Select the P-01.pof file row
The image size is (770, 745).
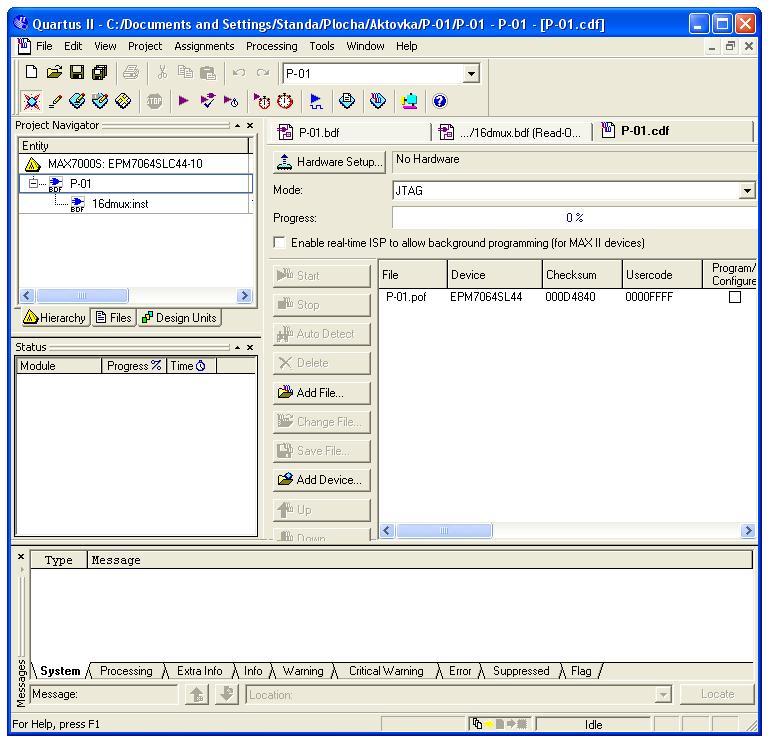pyautogui.click(x=567, y=297)
